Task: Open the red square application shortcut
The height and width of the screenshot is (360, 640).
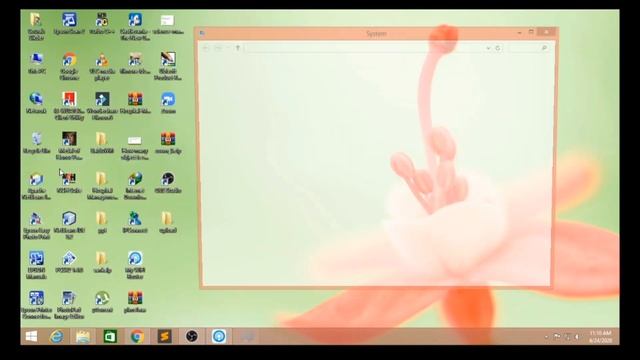Action: coord(69,106)
